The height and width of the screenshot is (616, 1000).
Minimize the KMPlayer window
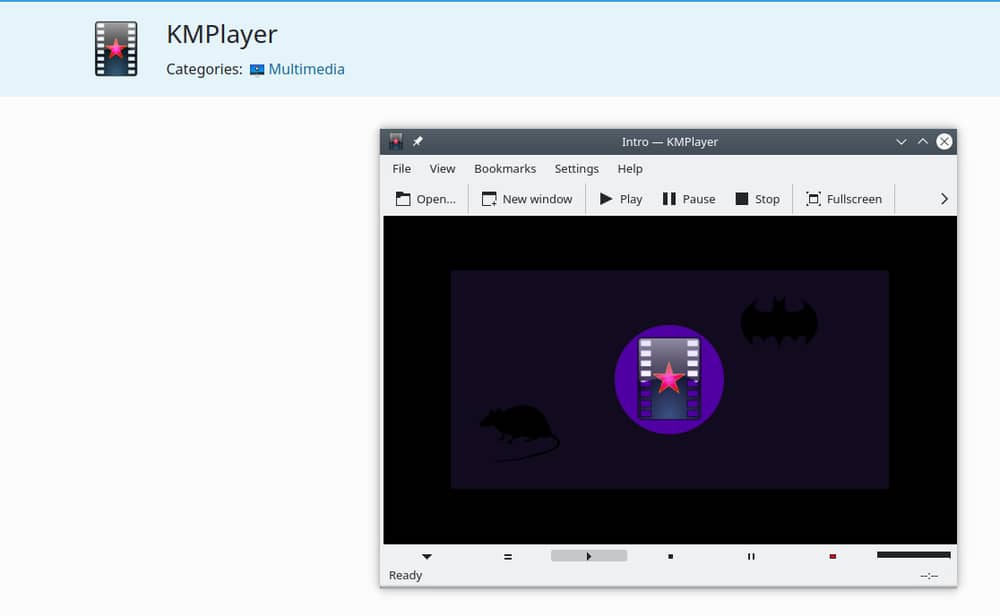click(901, 142)
